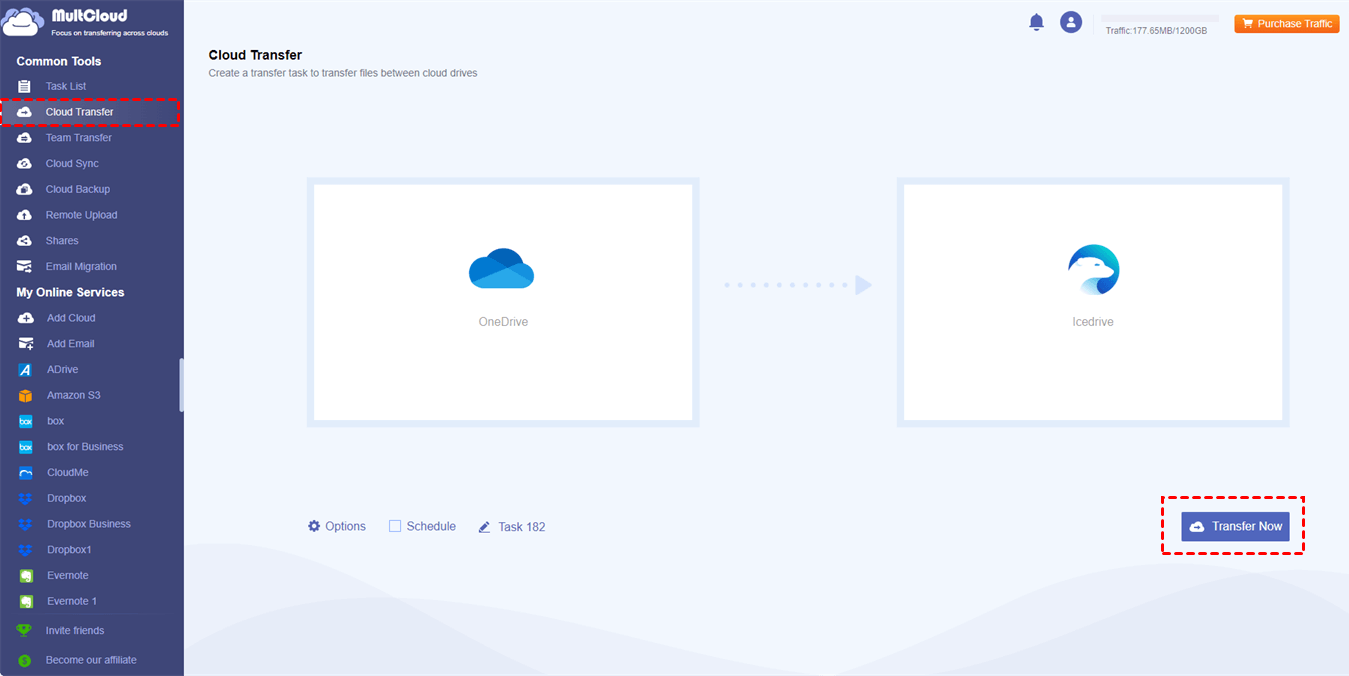The height and width of the screenshot is (676, 1349).
Task: Open the Options settings link
Action: (x=337, y=526)
